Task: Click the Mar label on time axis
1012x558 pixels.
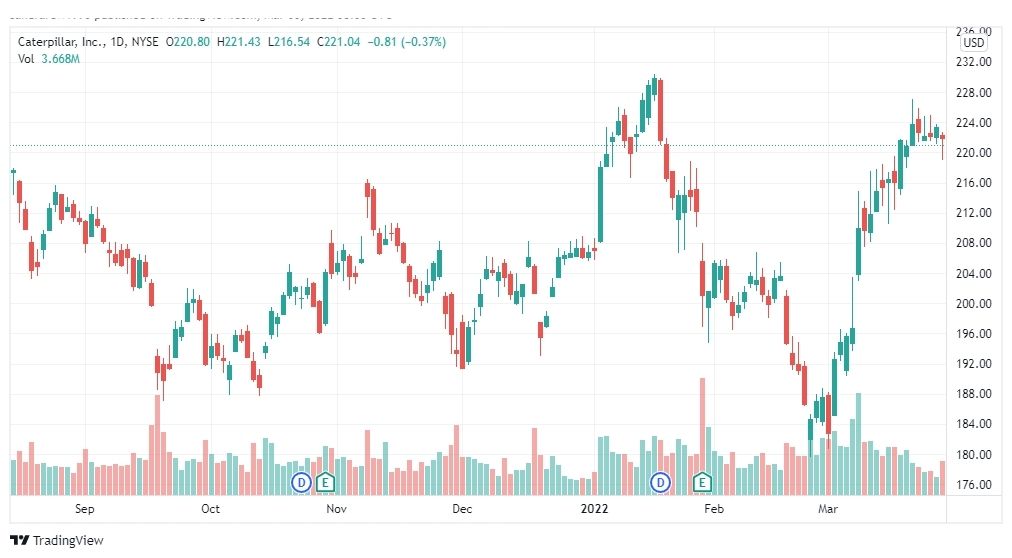Action: point(827,509)
